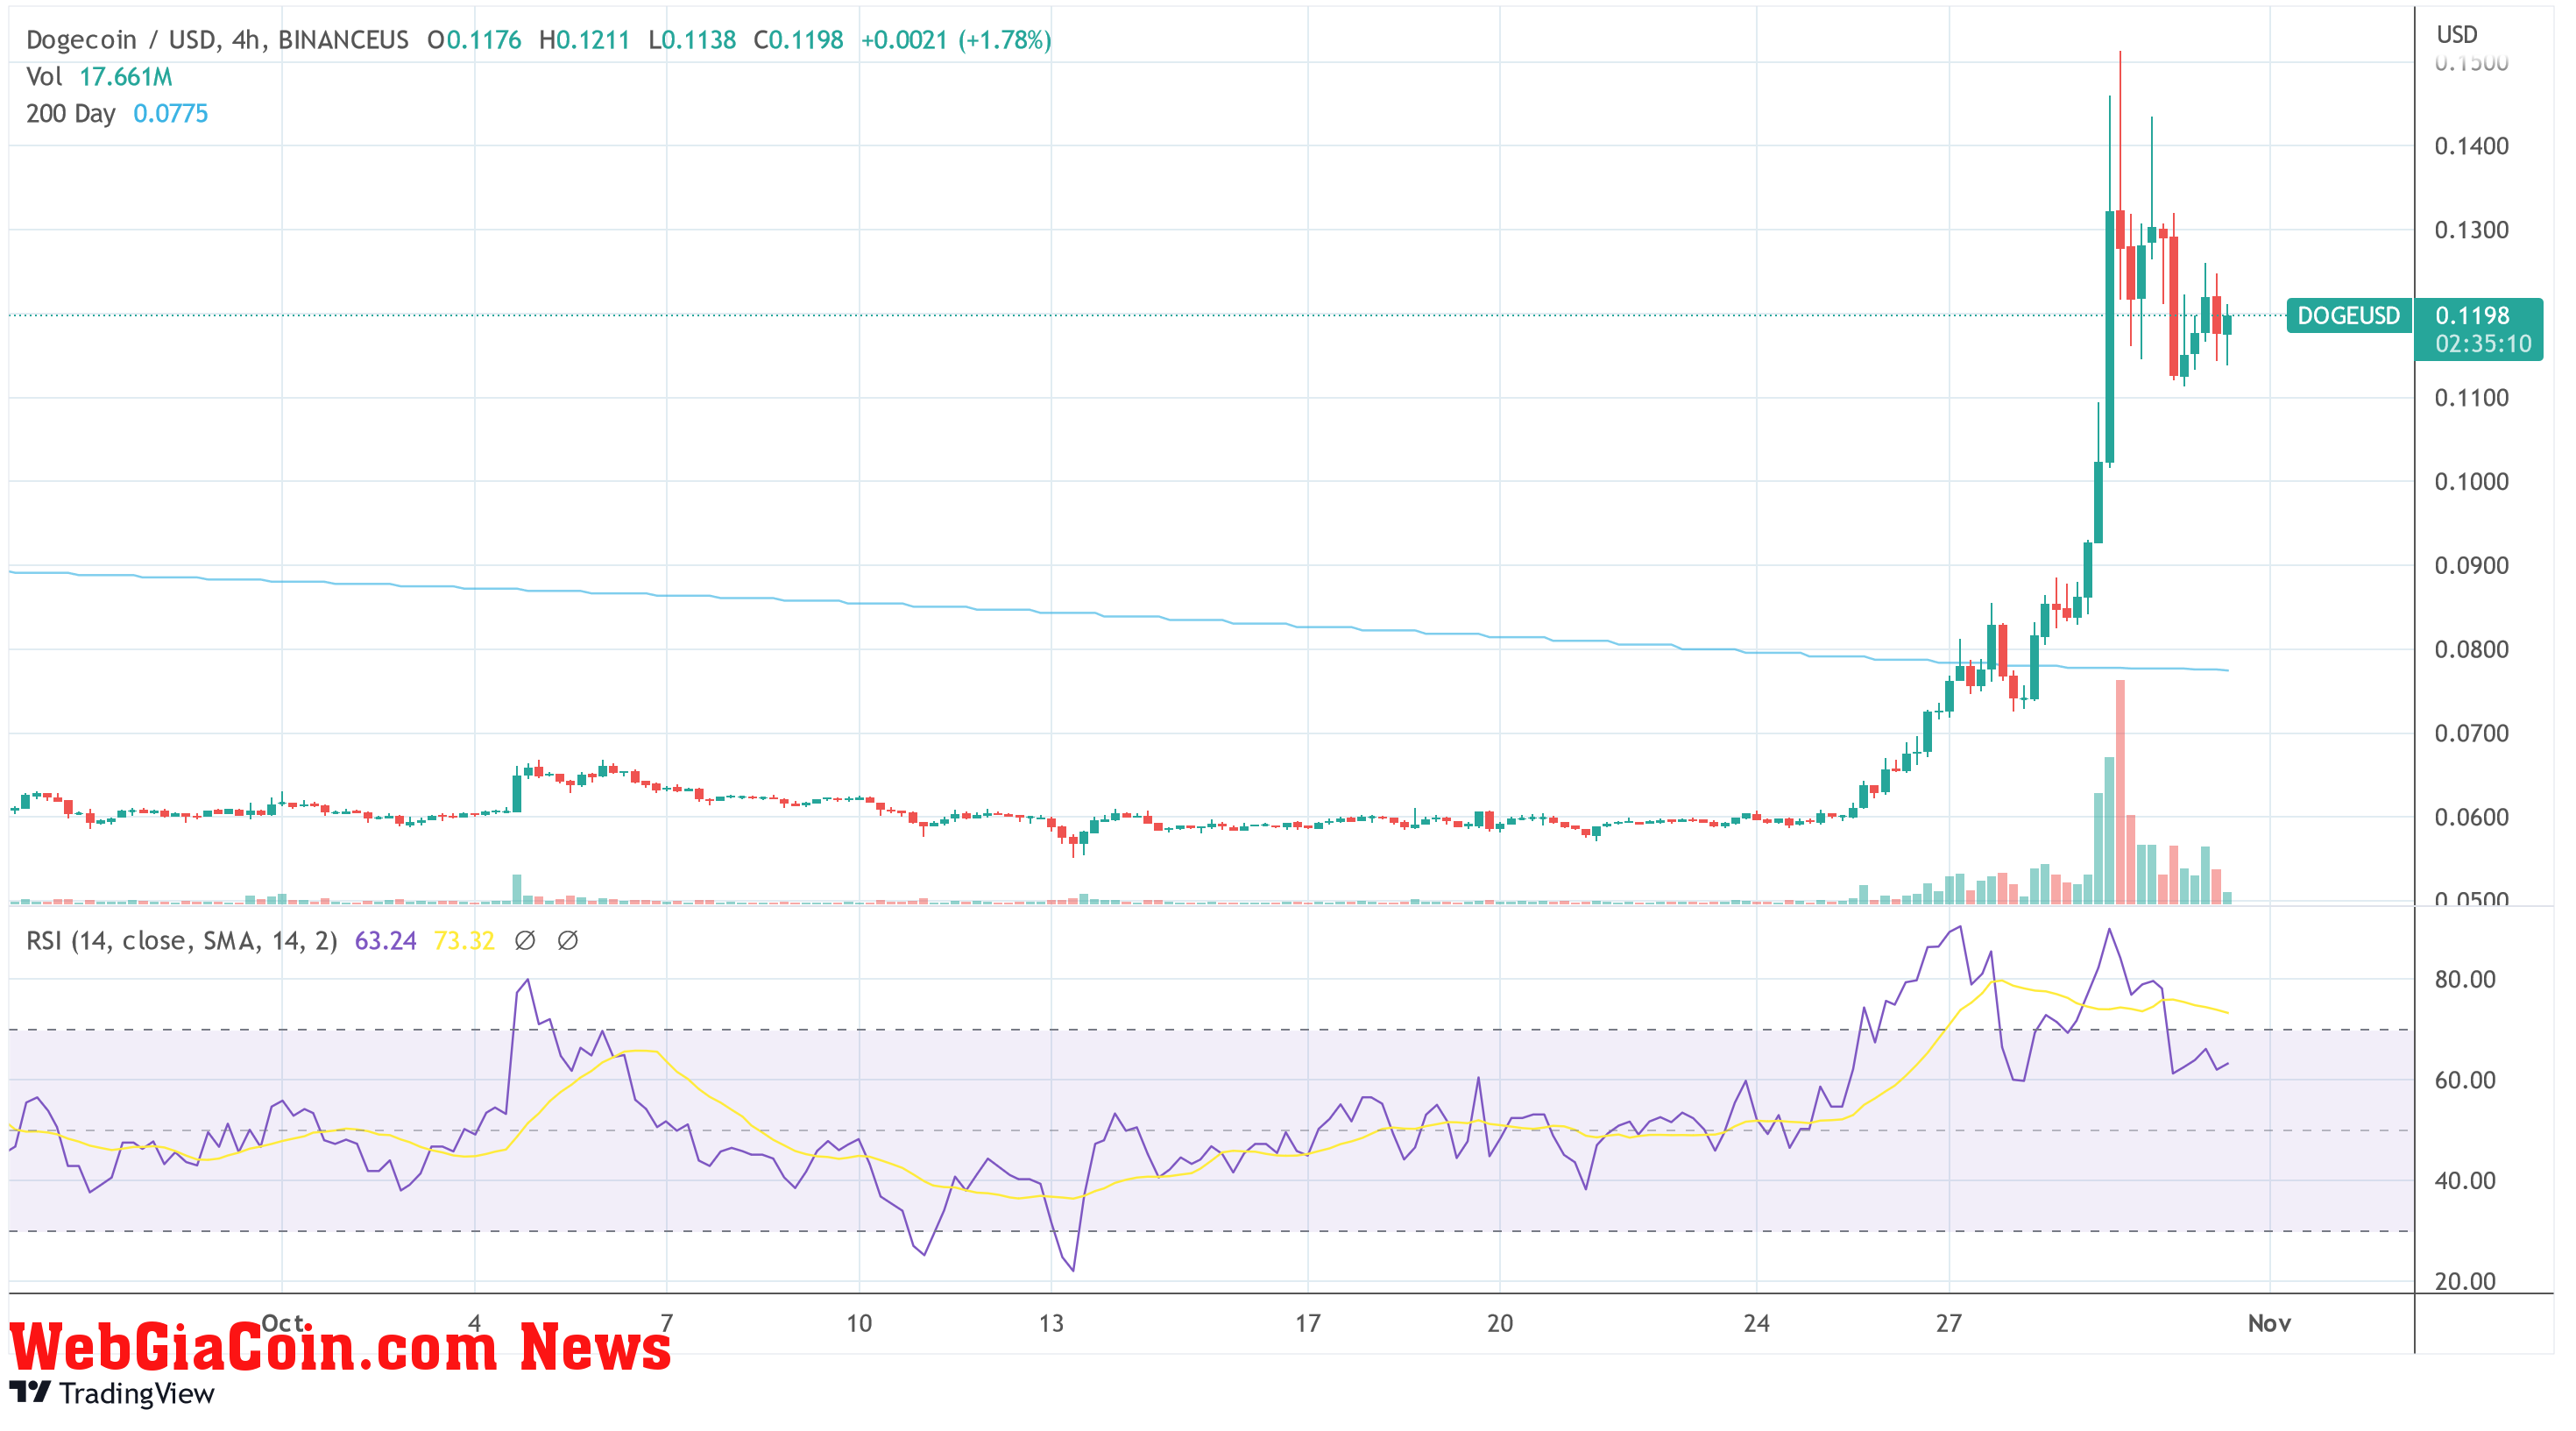Click the RSI value 63.24
The width and height of the screenshot is (2576, 1431).
[385, 941]
